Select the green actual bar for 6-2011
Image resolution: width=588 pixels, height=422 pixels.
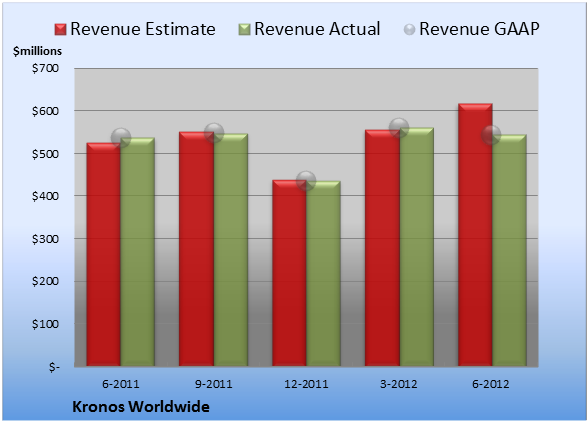point(138,252)
